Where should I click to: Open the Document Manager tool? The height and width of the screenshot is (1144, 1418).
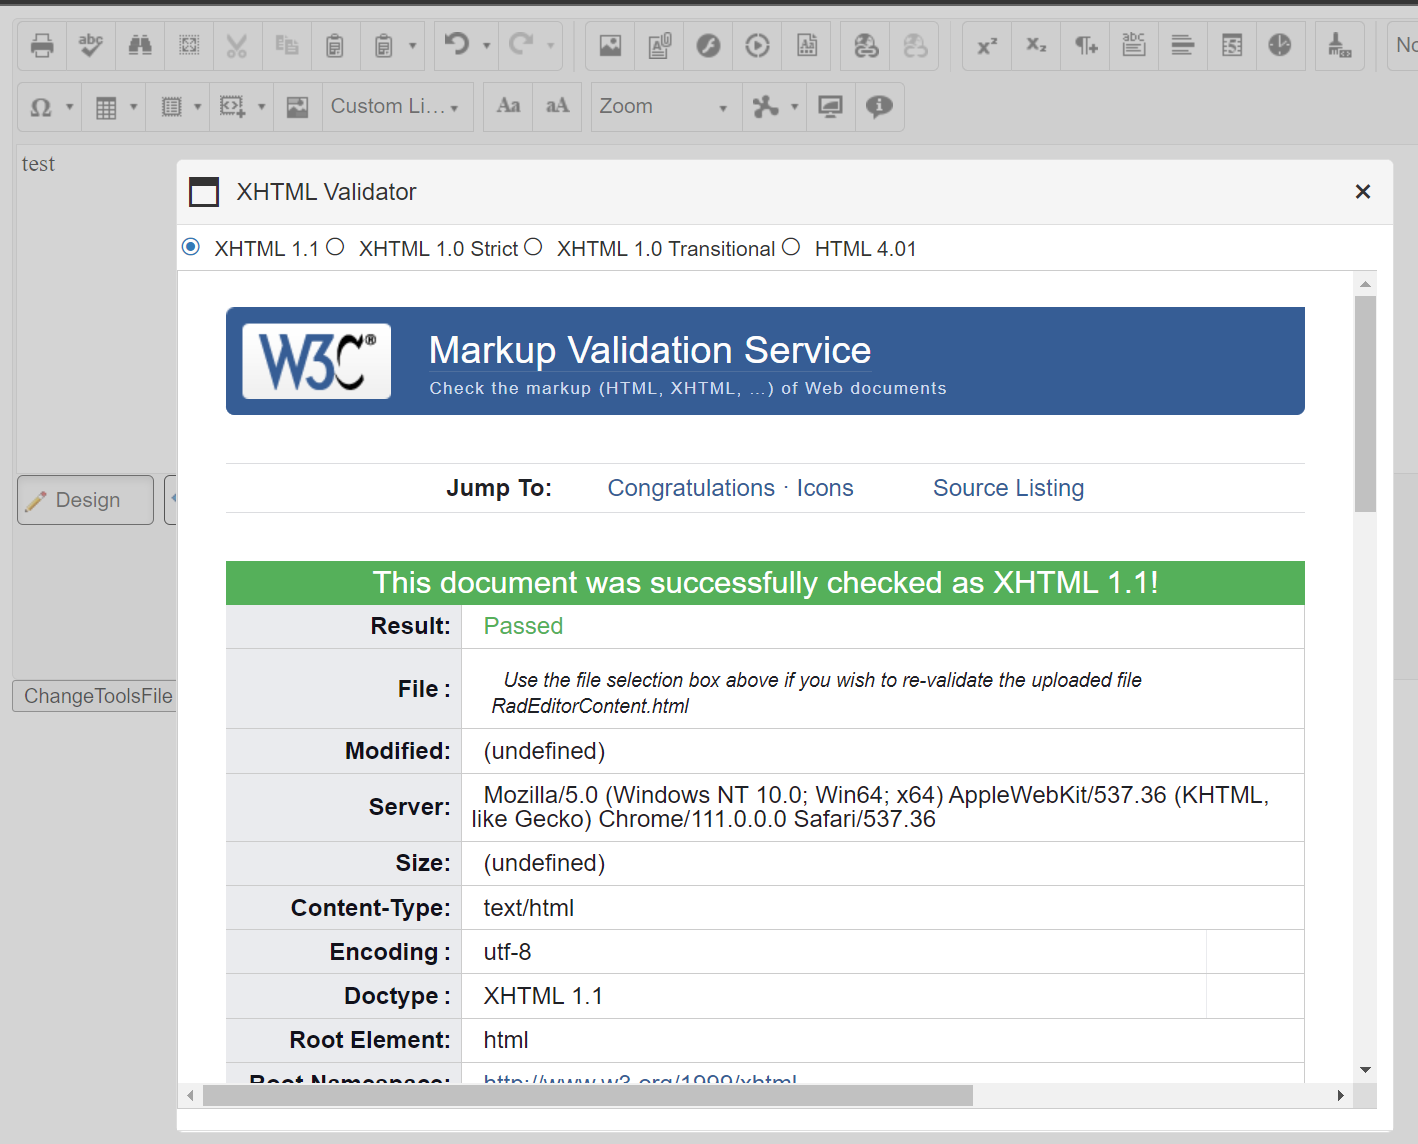coord(659,45)
